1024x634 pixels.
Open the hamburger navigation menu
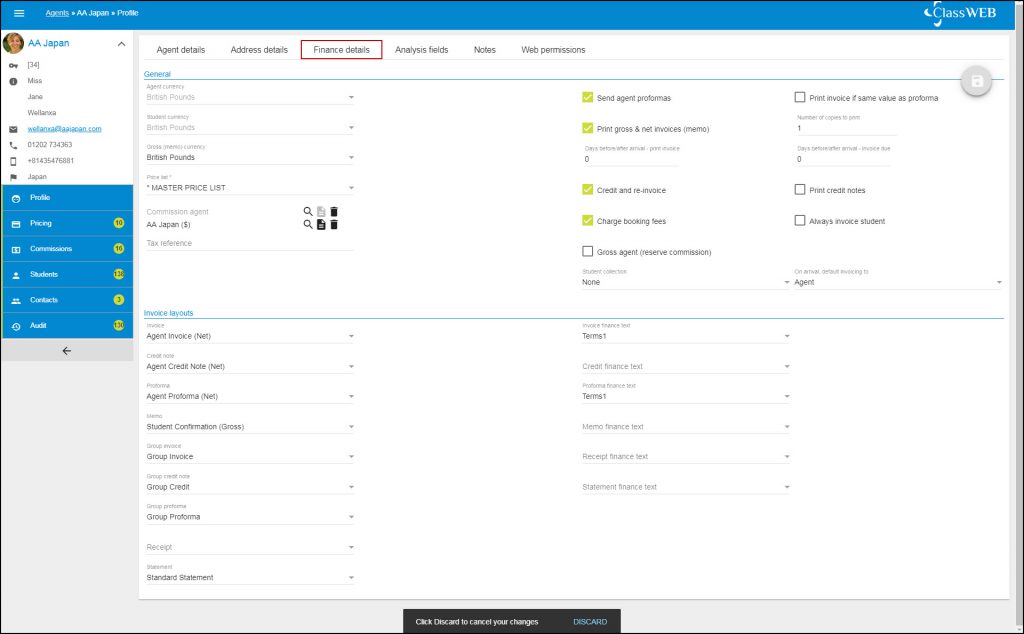click(x=18, y=13)
